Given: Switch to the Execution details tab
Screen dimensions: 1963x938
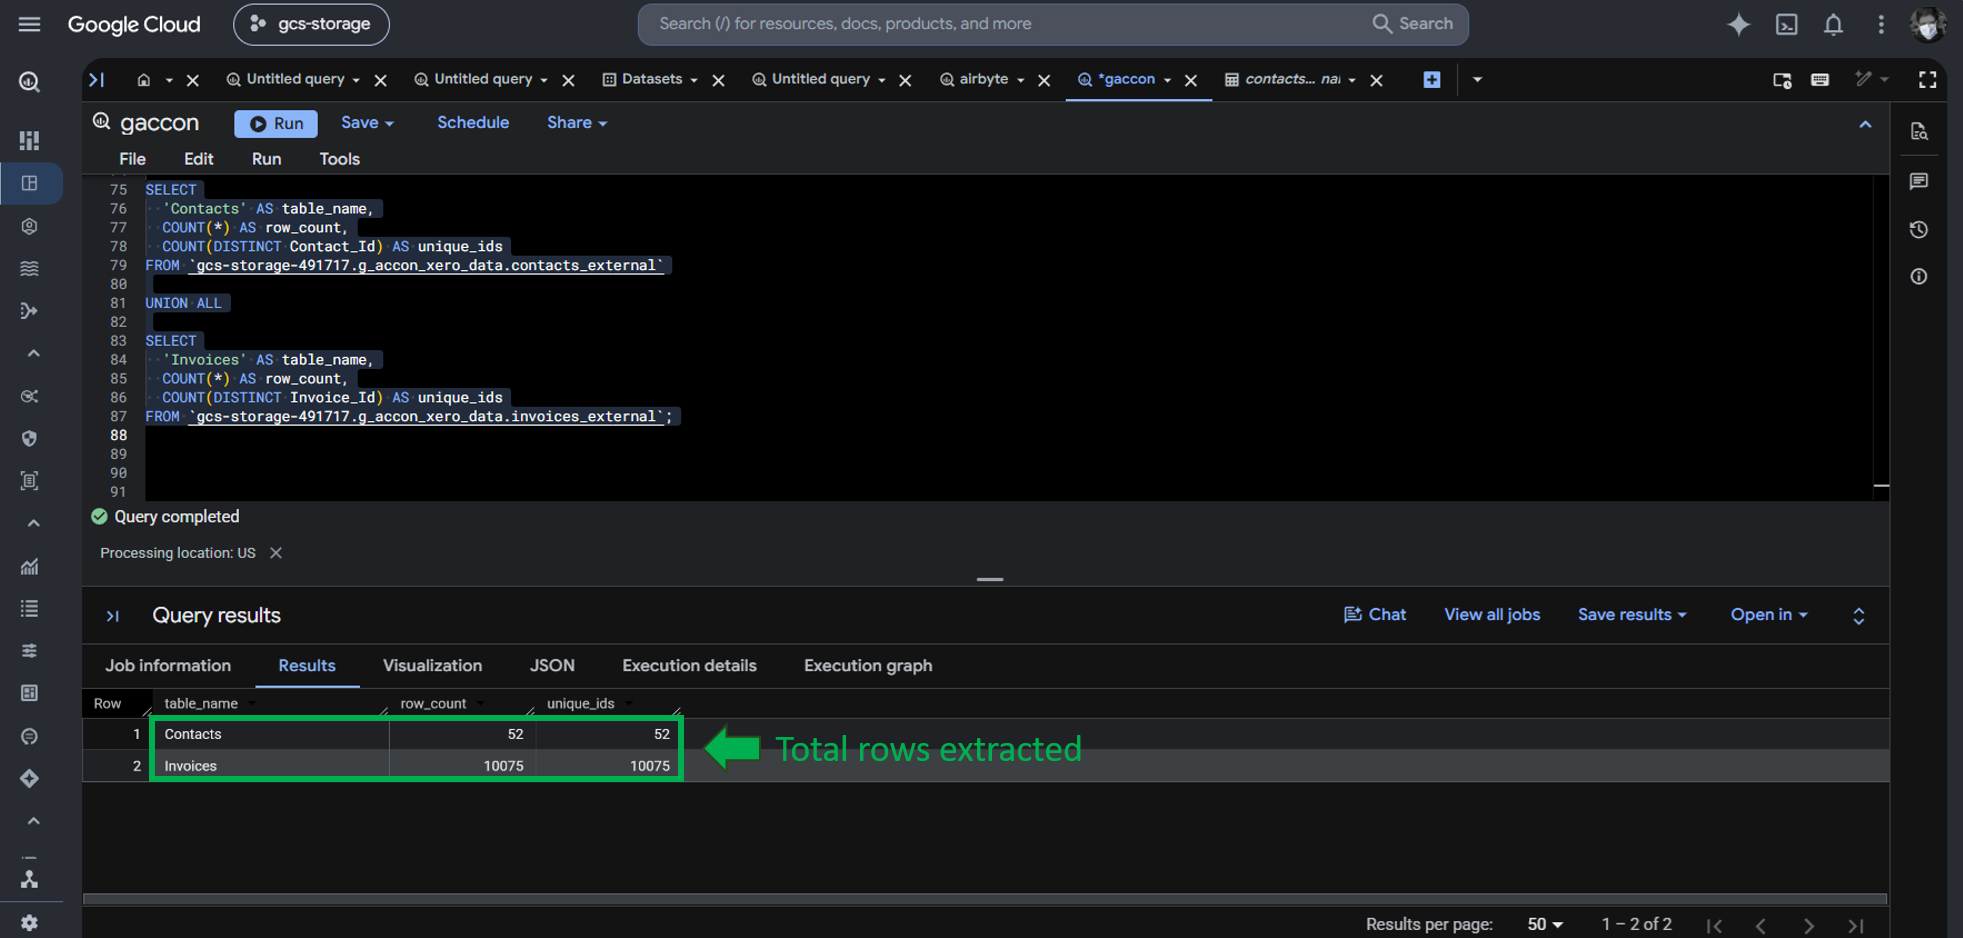Looking at the screenshot, I should click(x=689, y=666).
